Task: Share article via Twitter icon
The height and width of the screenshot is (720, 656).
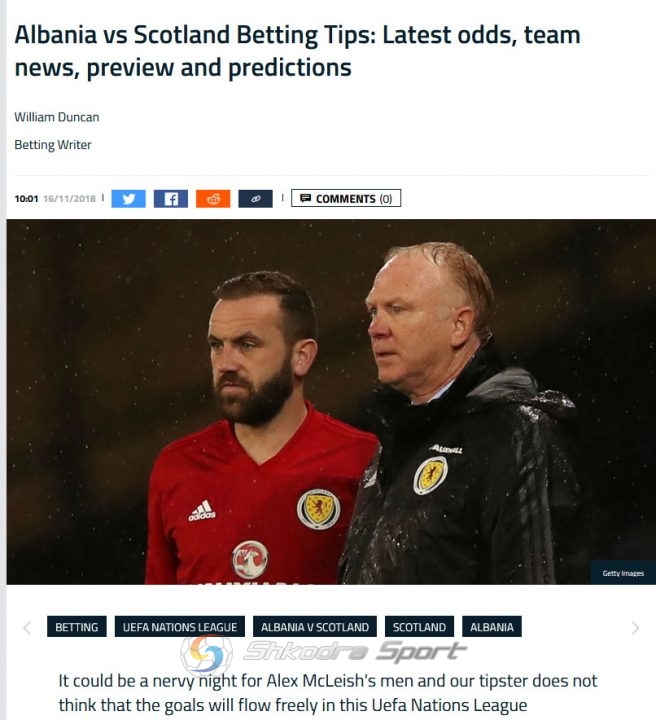Action: coord(129,199)
